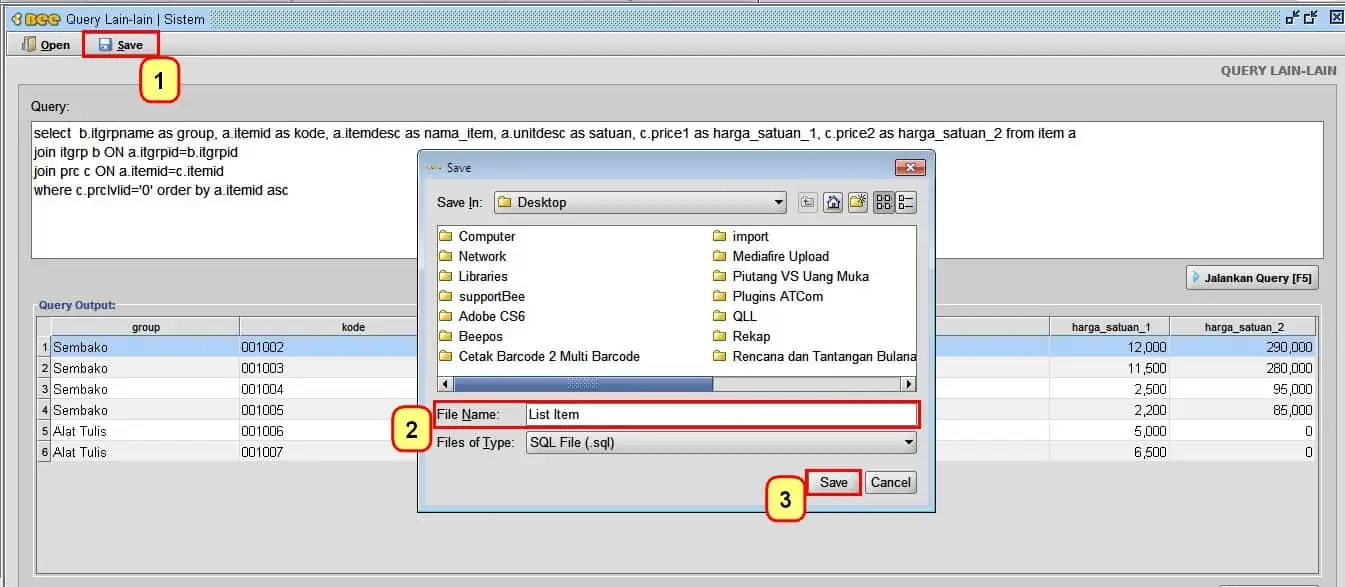Click inside the Query text area
The width and height of the screenshot is (1345, 587).
point(677,190)
